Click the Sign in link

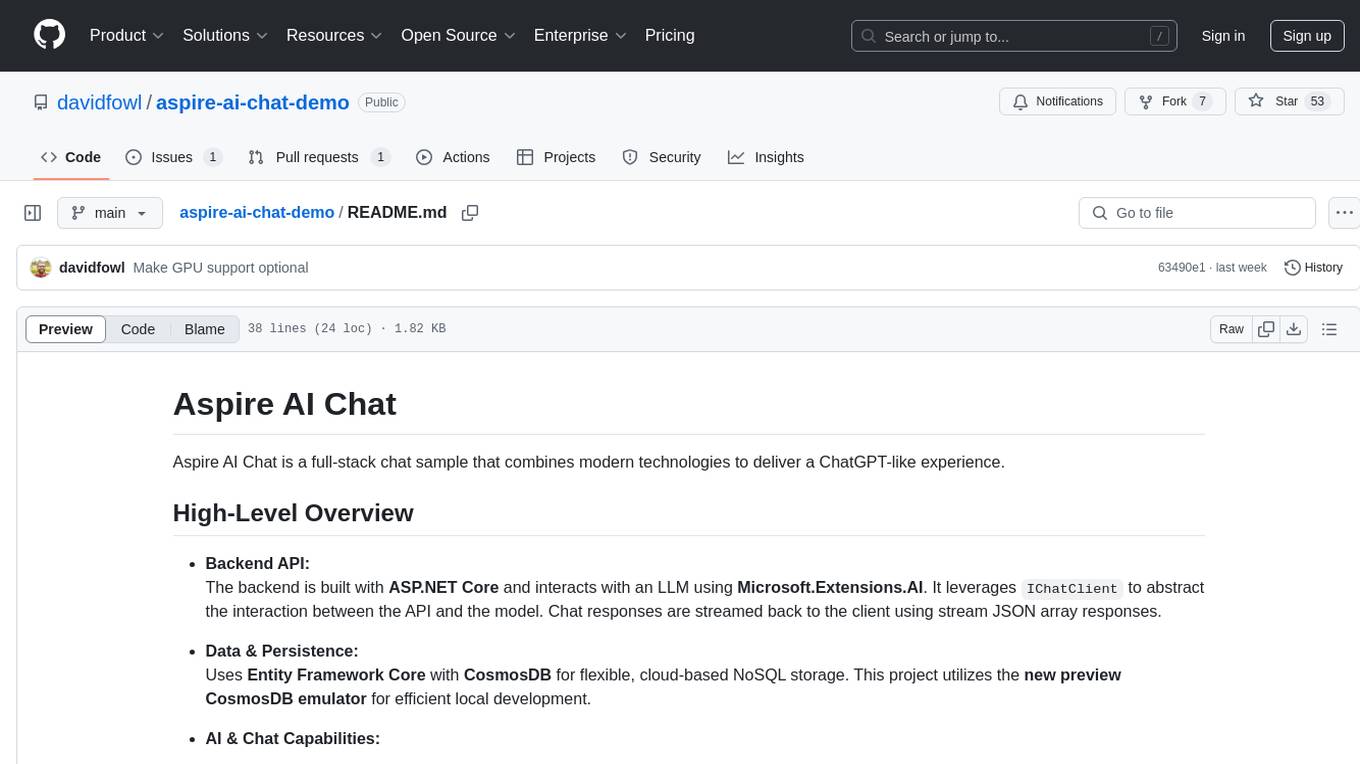pyautogui.click(x=1223, y=36)
